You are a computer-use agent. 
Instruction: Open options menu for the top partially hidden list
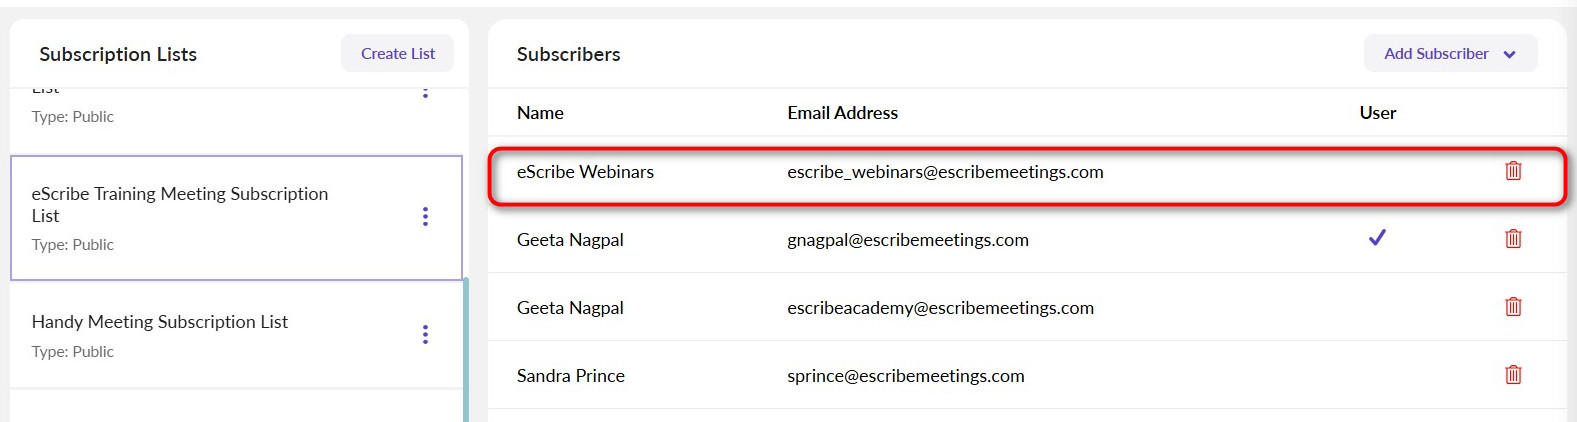425,93
